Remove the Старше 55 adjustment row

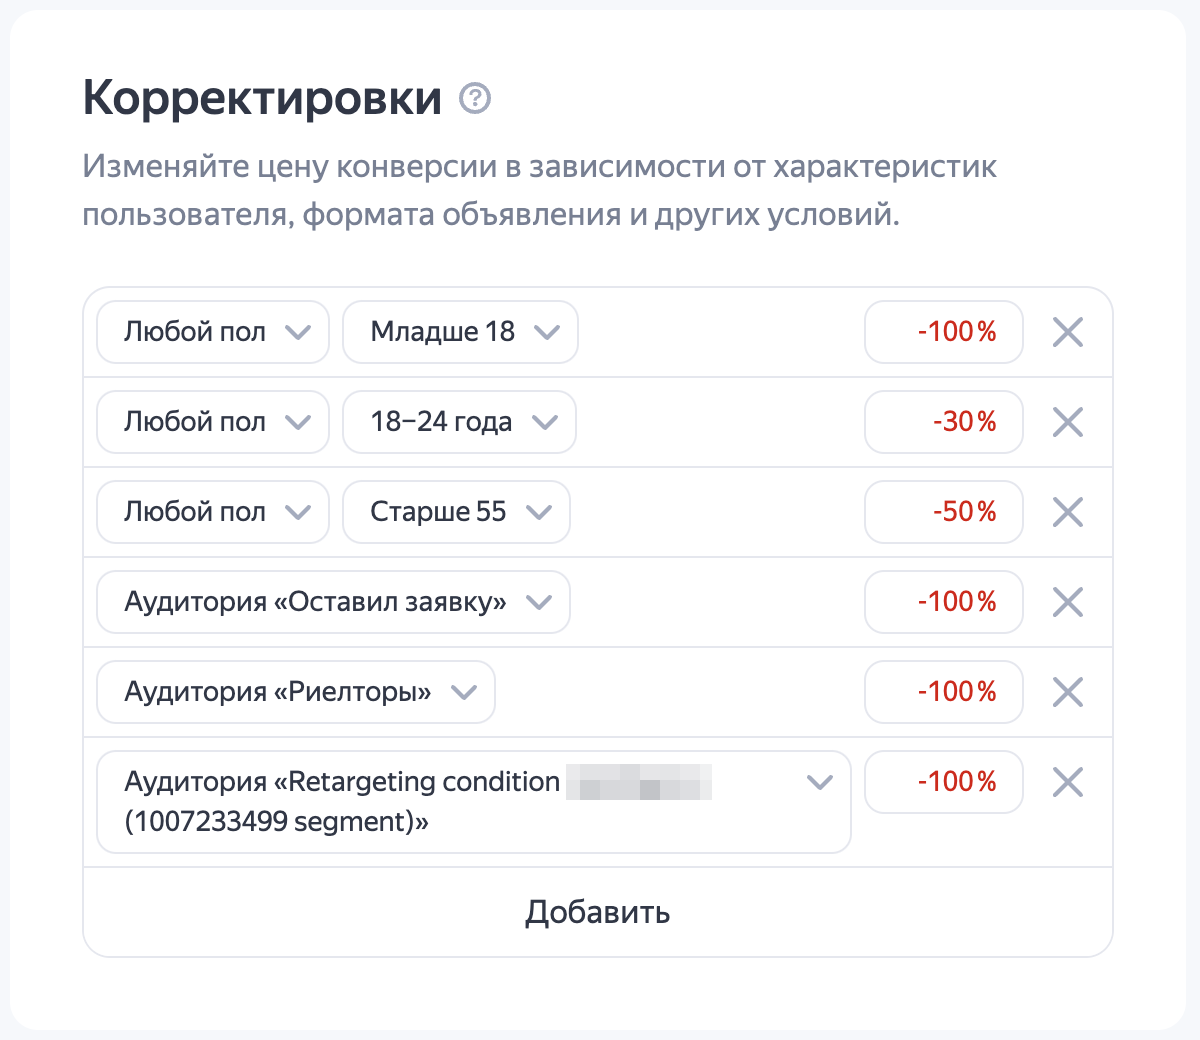pos(1068,512)
